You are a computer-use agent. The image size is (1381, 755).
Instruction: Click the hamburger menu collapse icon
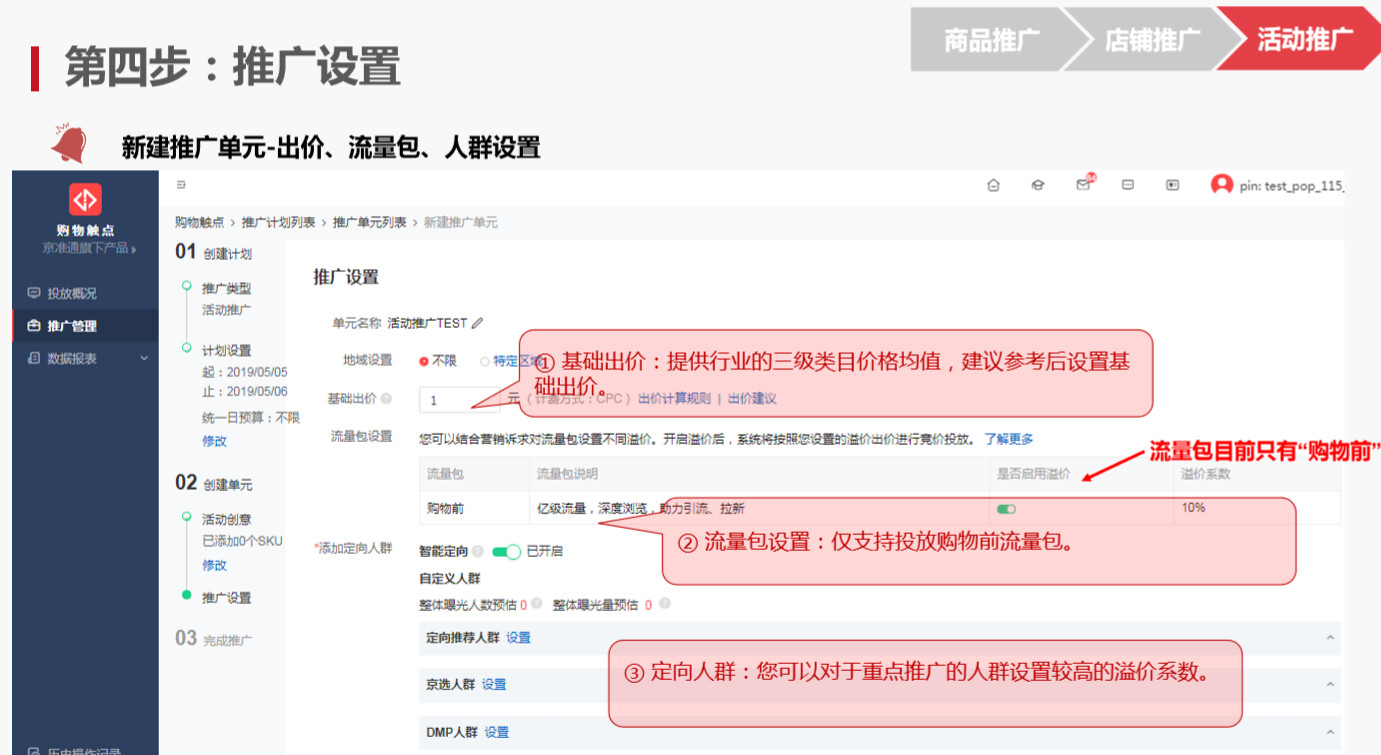[x=181, y=185]
